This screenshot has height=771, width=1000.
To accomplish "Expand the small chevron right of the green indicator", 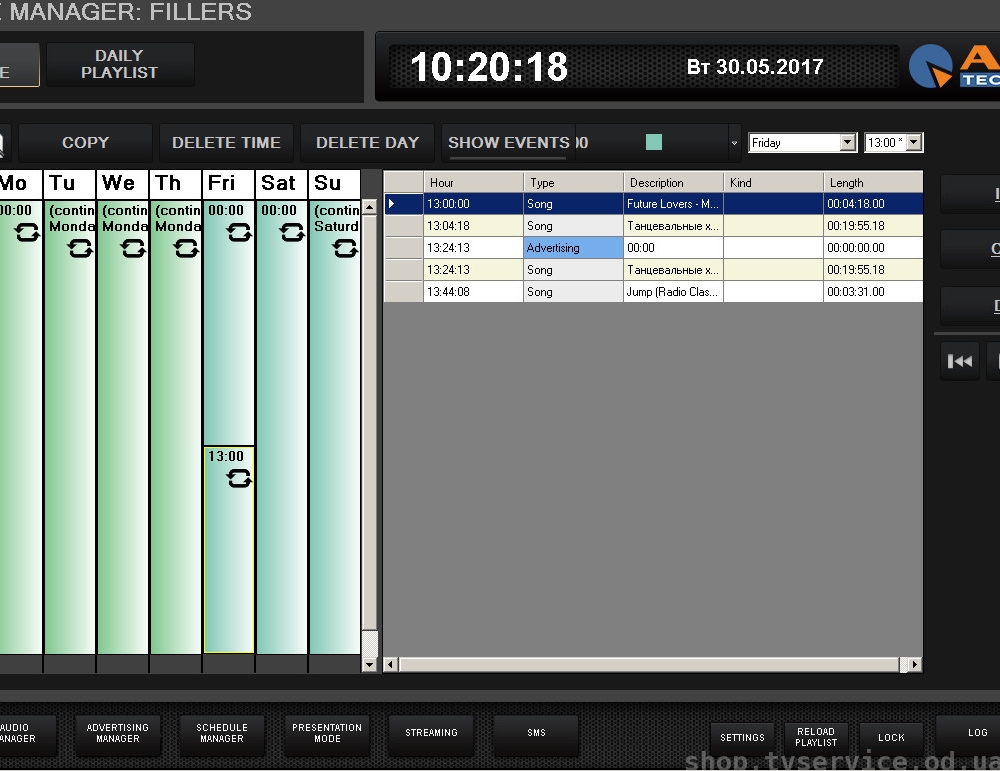I will pos(734,143).
